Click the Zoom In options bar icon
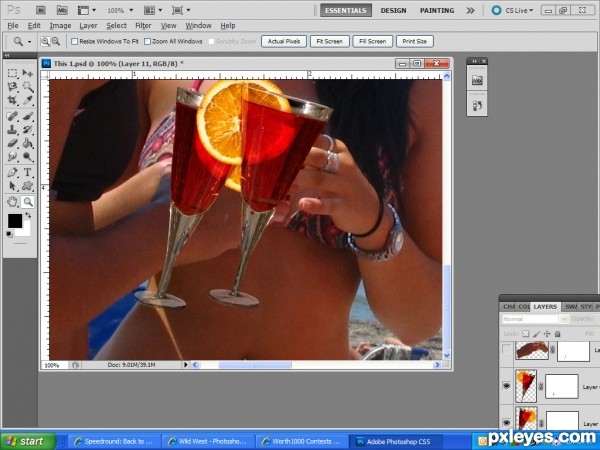The image size is (600, 450). tap(45, 41)
